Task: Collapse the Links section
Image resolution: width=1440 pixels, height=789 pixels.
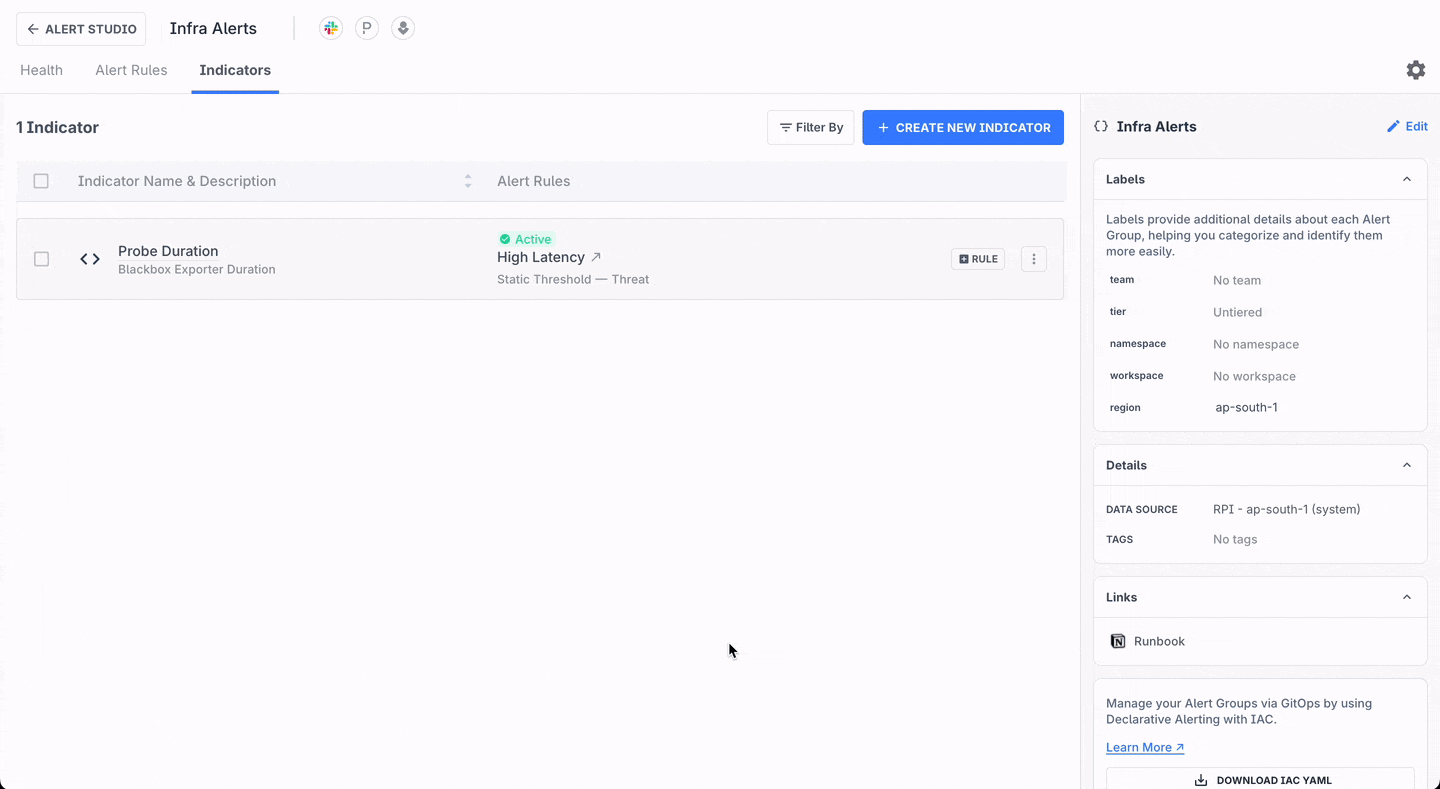Action: click(1406, 597)
